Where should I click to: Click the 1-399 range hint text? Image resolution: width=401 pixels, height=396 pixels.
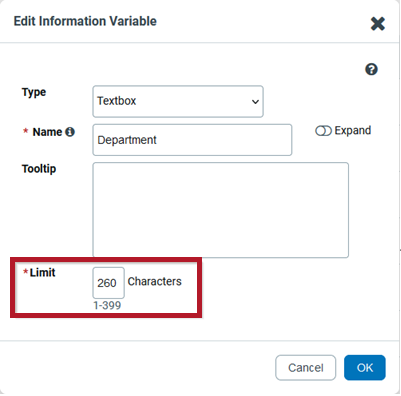coord(107,305)
